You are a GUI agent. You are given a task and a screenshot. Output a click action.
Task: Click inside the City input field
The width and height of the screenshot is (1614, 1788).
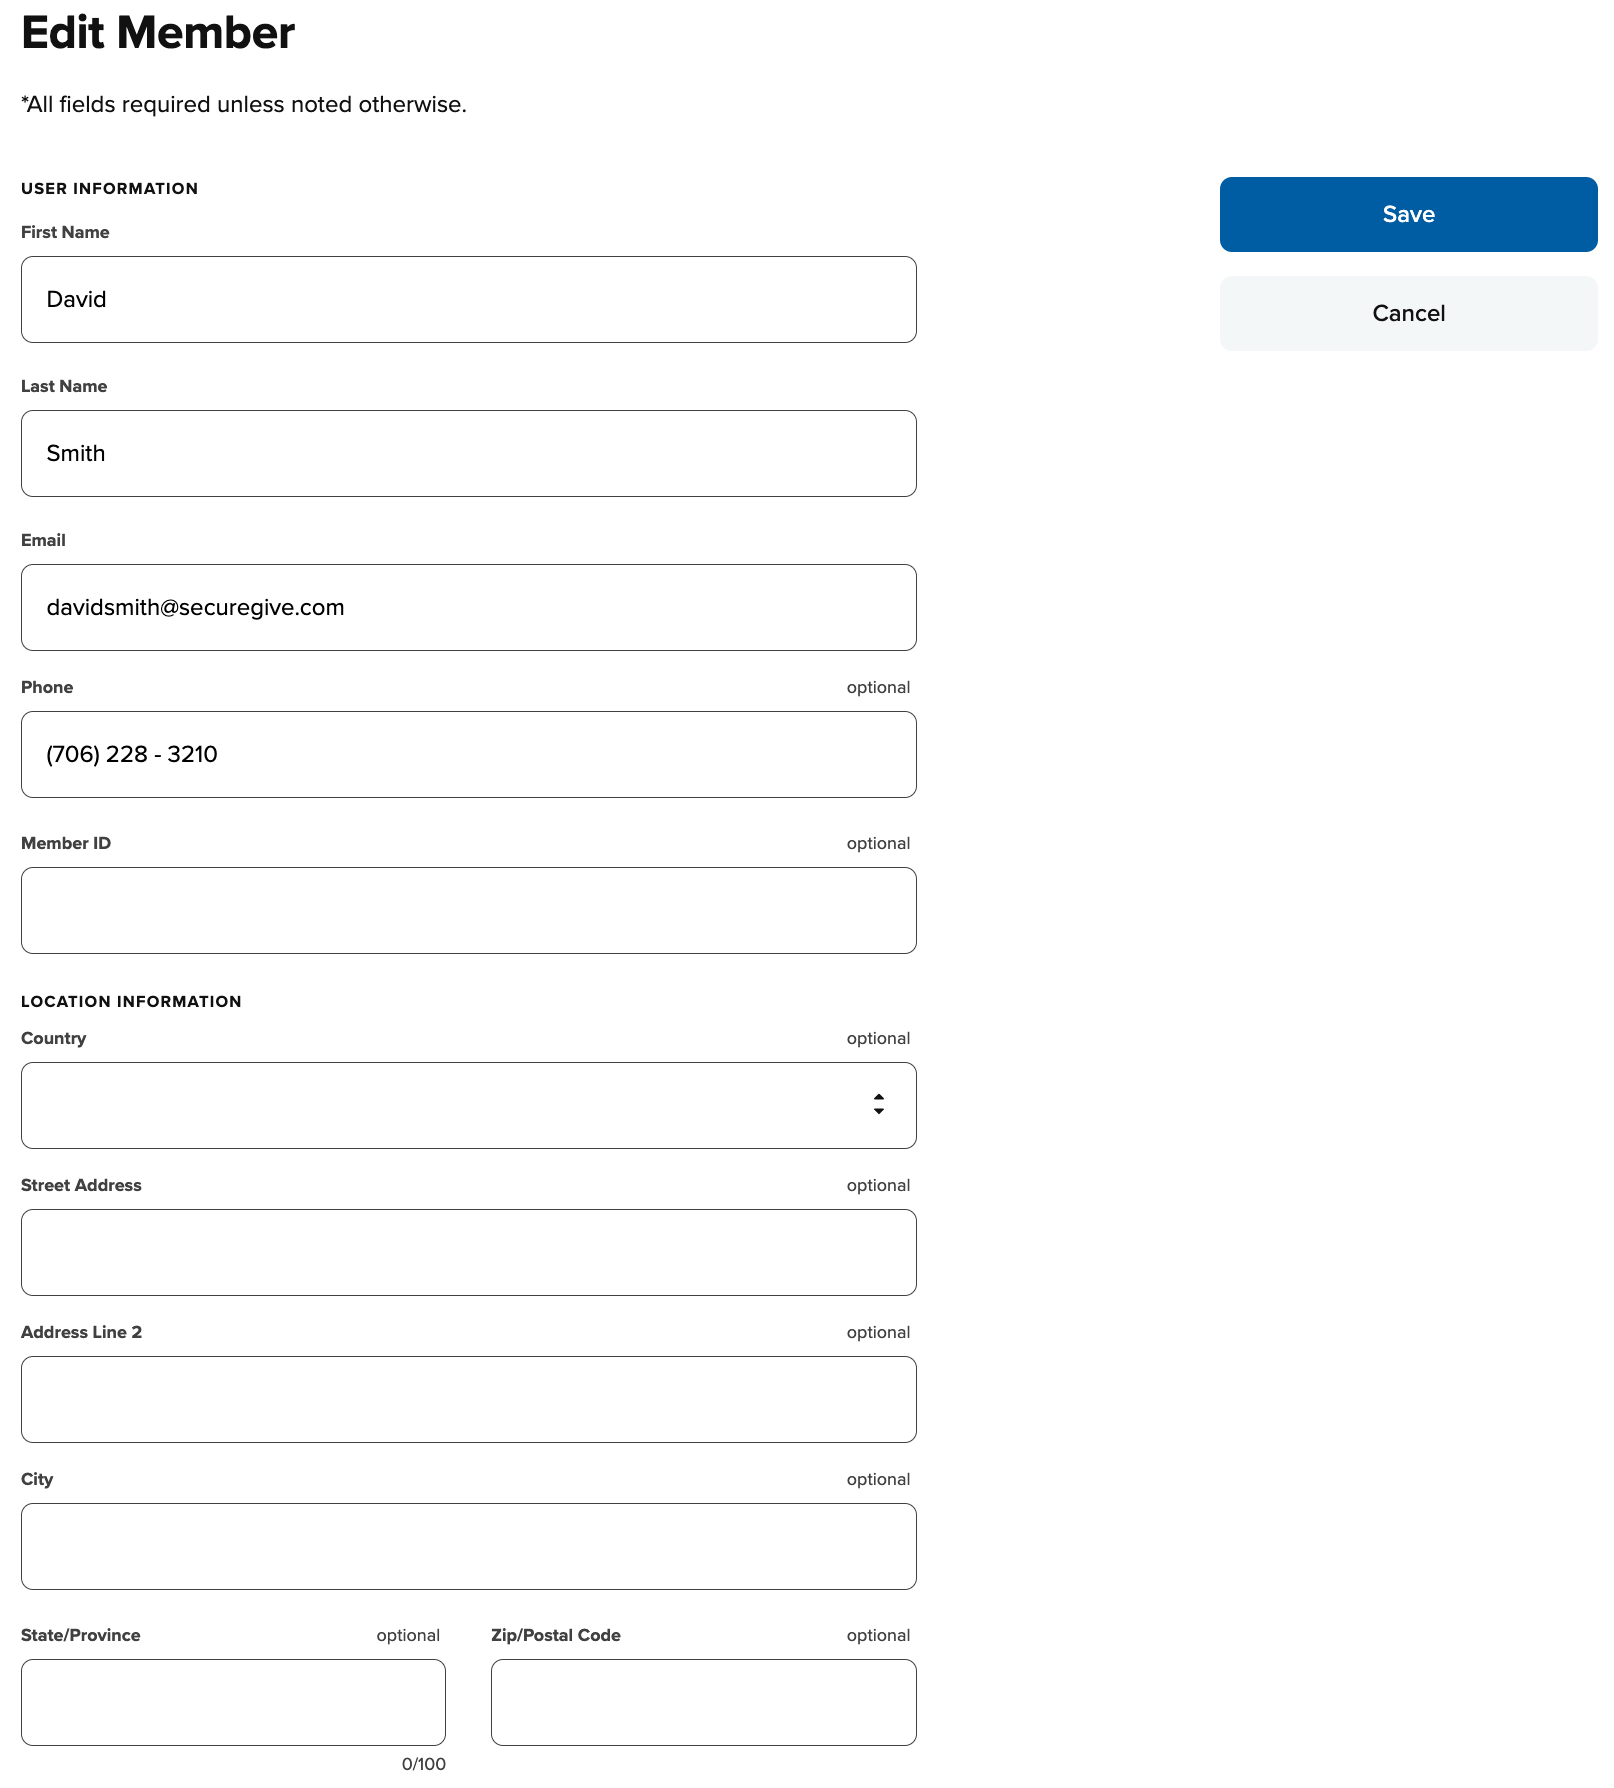(468, 1546)
